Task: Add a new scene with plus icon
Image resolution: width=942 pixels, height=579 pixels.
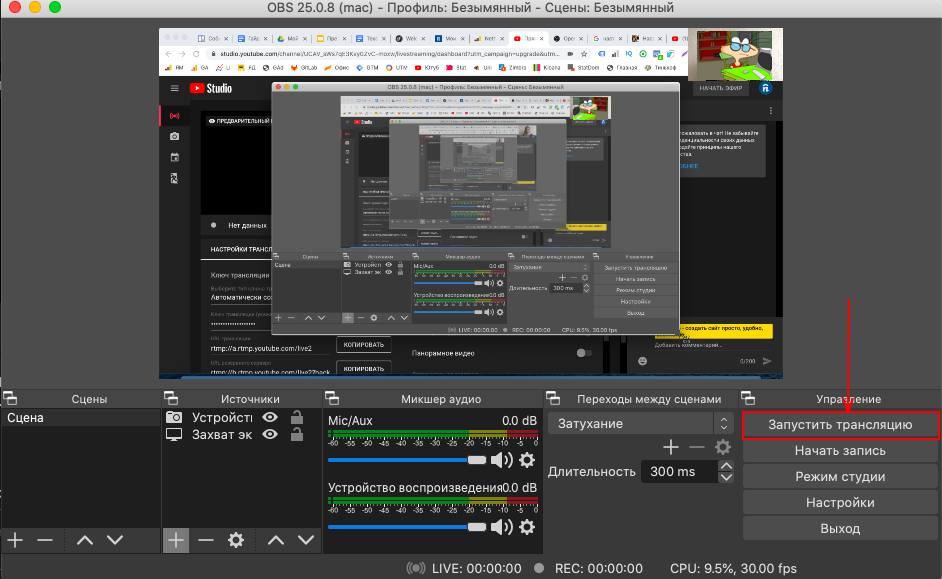Action: [15, 540]
